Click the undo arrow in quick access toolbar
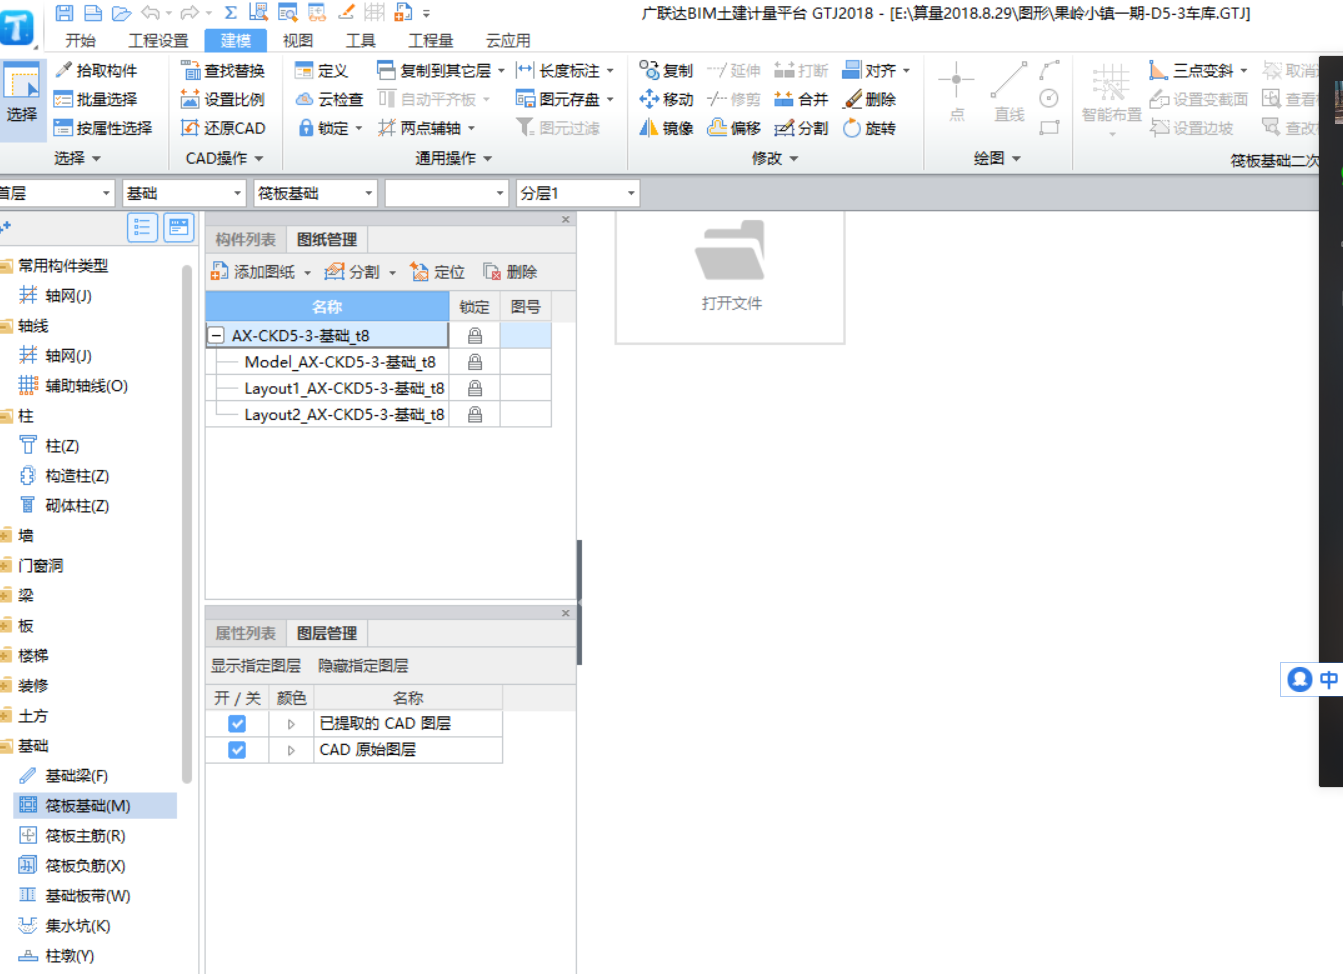 click(150, 13)
